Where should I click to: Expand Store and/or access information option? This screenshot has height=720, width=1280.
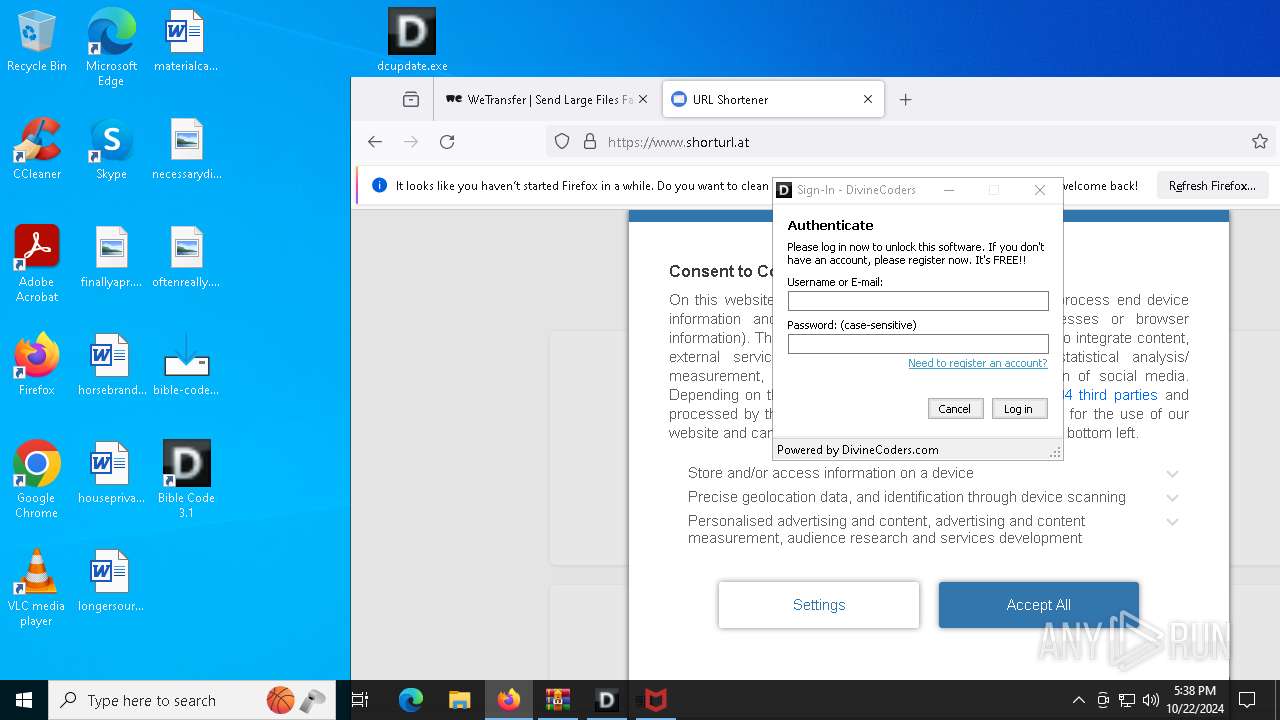click(x=1172, y=473)
